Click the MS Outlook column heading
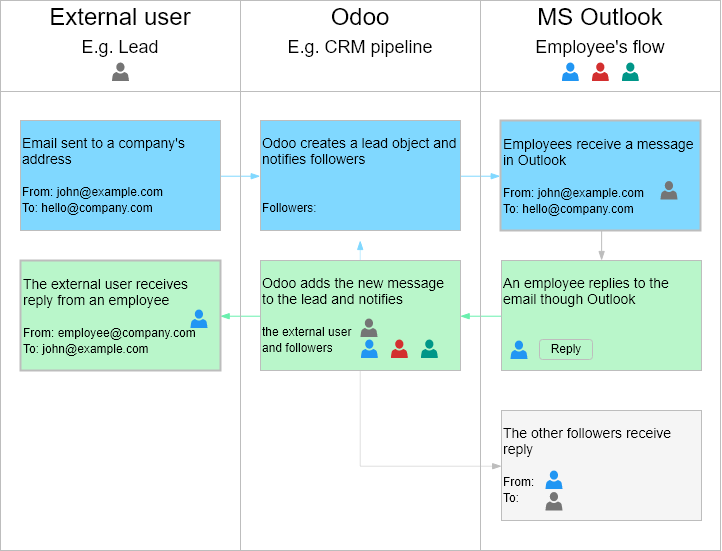The width and height of the screenshot is (722, 551). [600, 17]
